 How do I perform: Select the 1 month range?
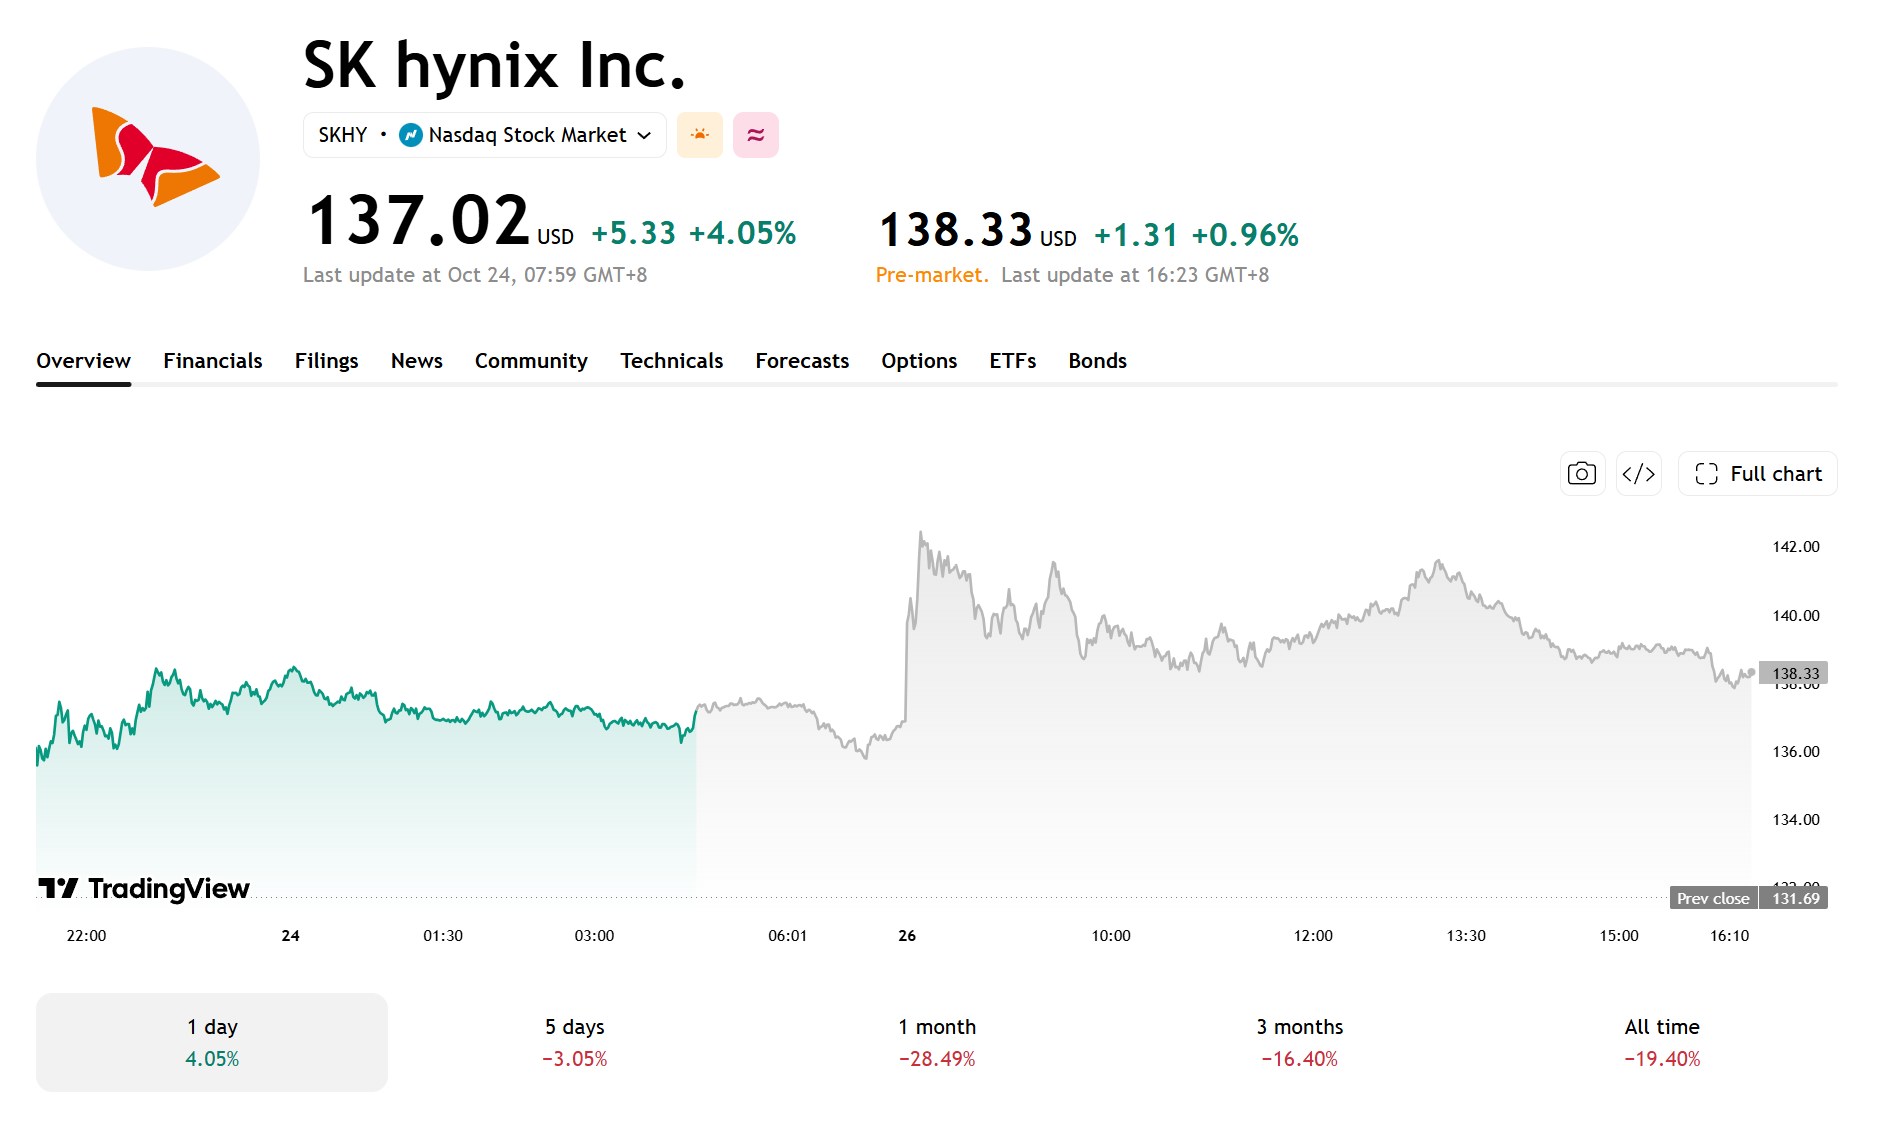937,1042
